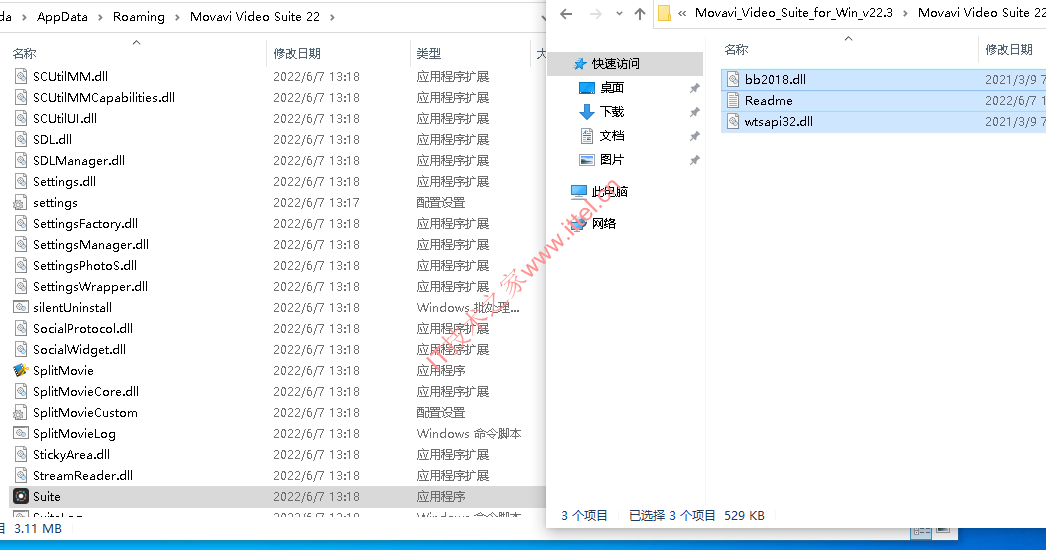Expand chevron after AppData in breadcrumb
Screen dimensions: 1046x550
[x=100, y=17]
